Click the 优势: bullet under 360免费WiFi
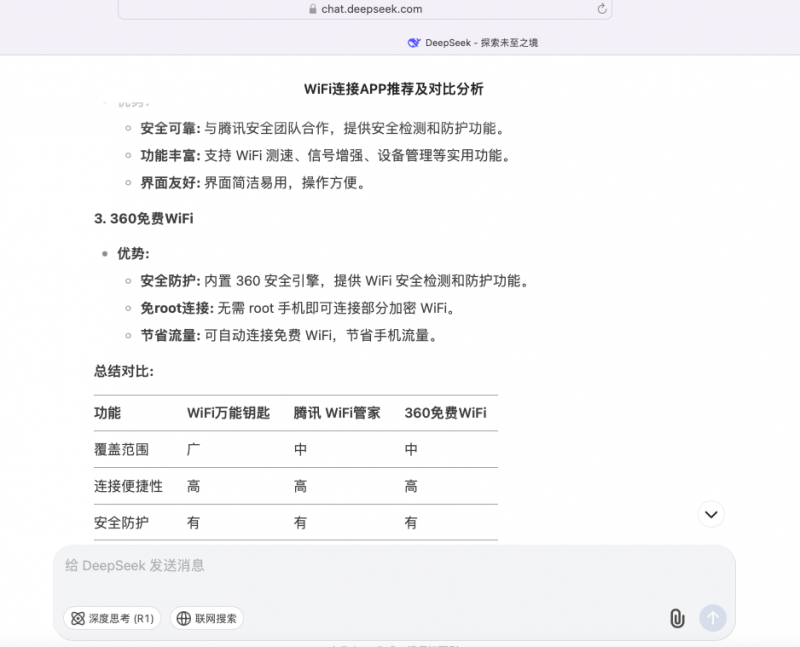800x647 pixels. point(133,254)
